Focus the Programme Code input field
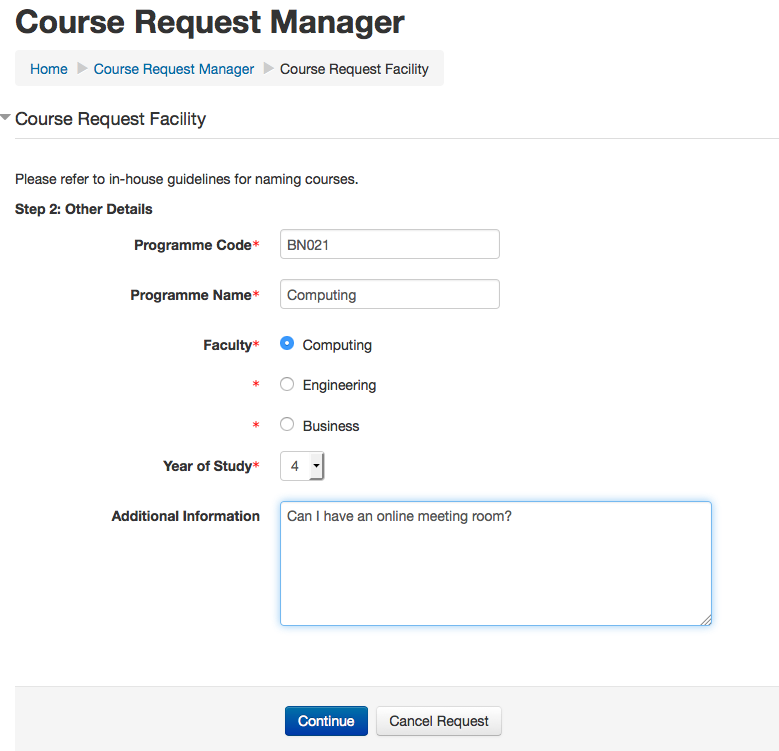This screenshot has width=779, height=751. pyautogui.click(x=389, y=244)
